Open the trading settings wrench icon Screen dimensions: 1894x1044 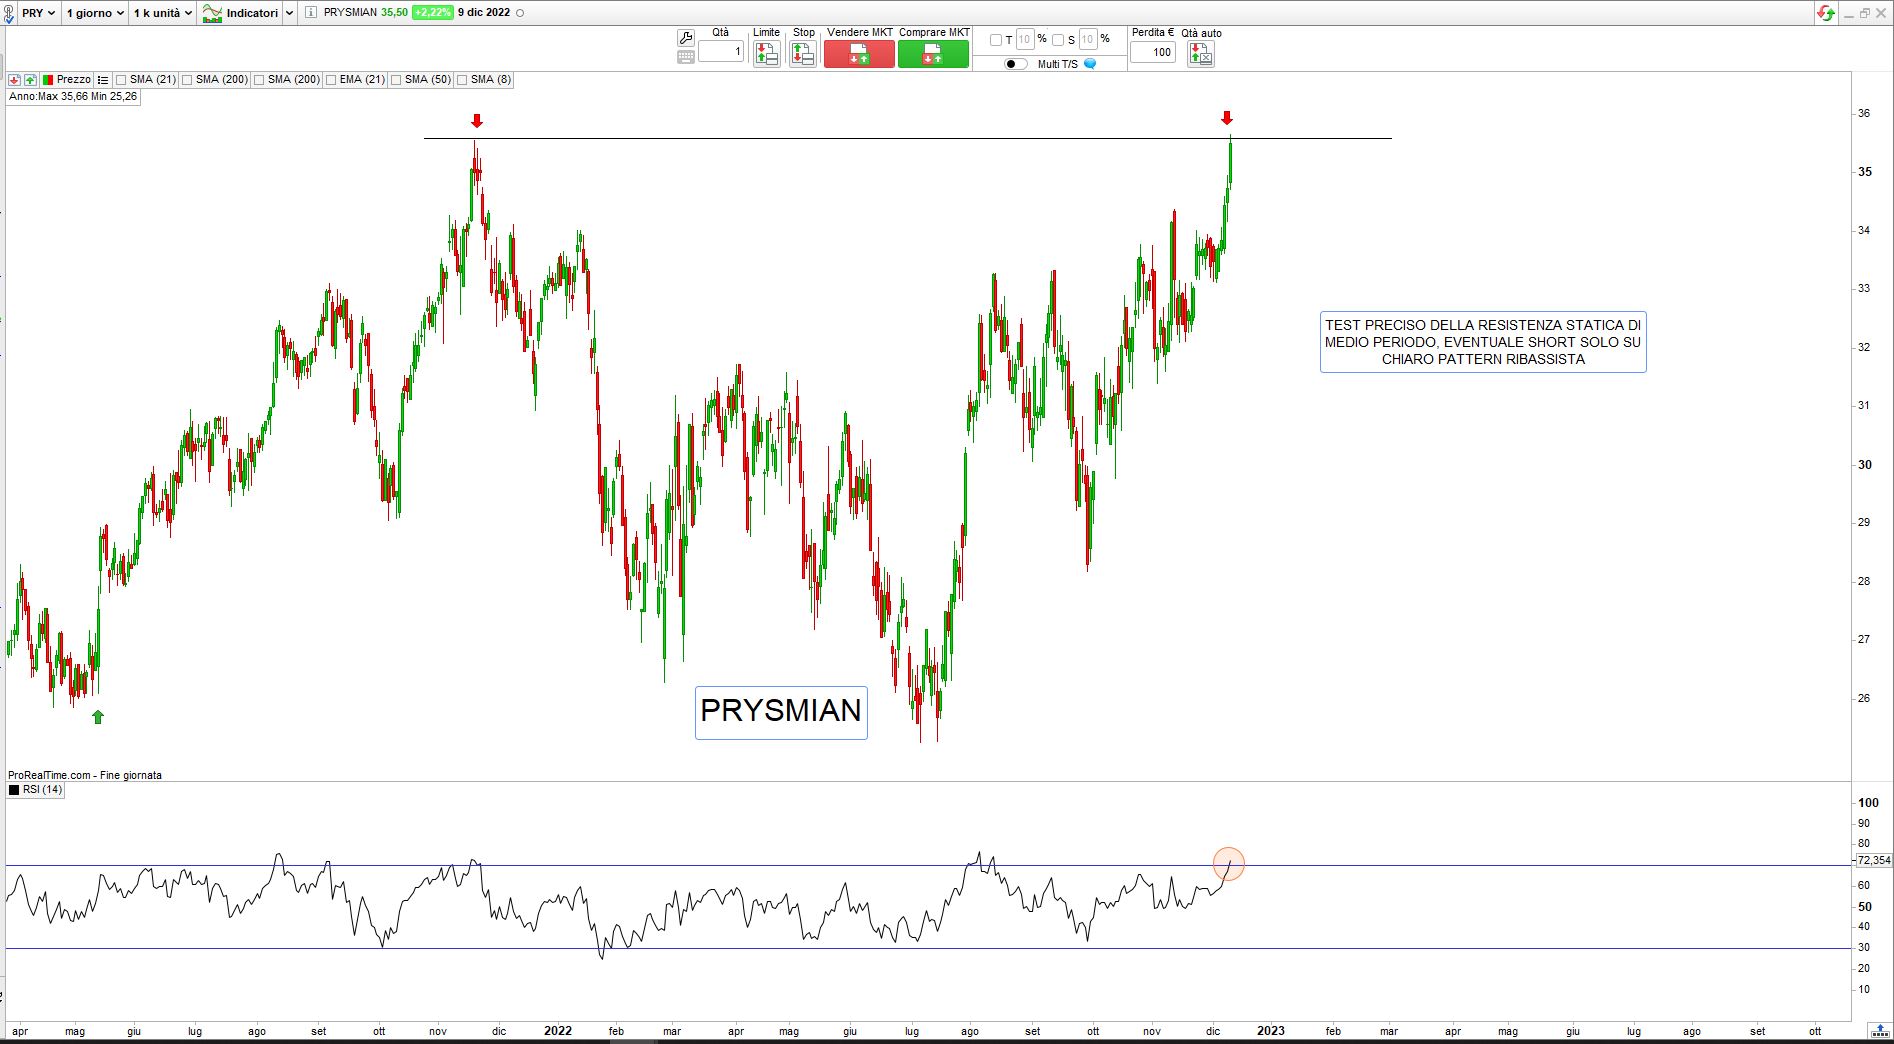pyautogui.click(x=685, y=38)
